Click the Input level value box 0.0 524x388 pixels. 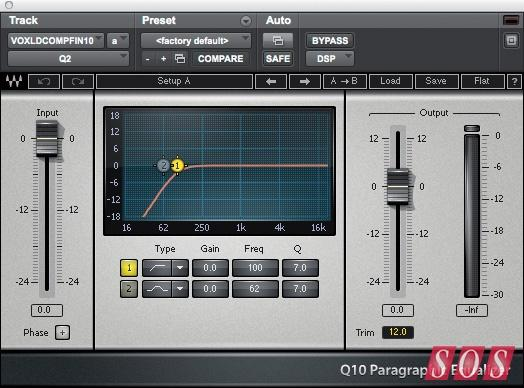coord(47,310)
